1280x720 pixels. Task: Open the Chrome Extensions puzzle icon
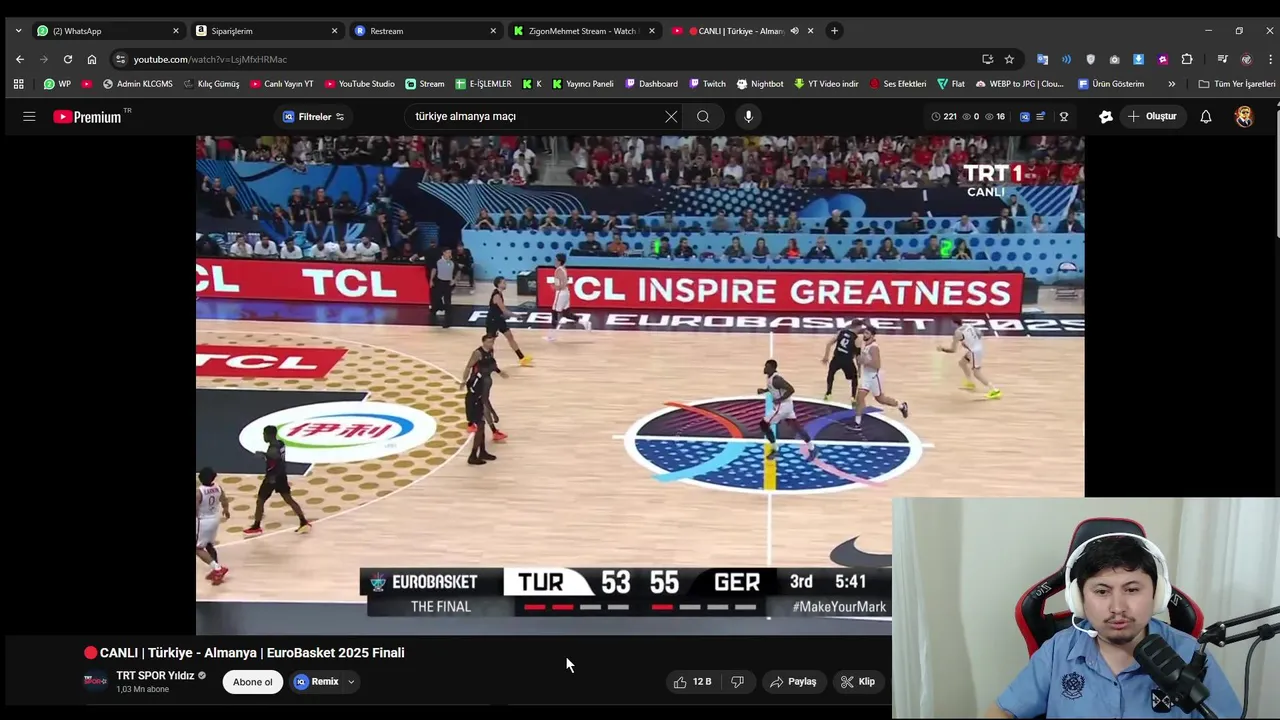(x=1187, y=59)
